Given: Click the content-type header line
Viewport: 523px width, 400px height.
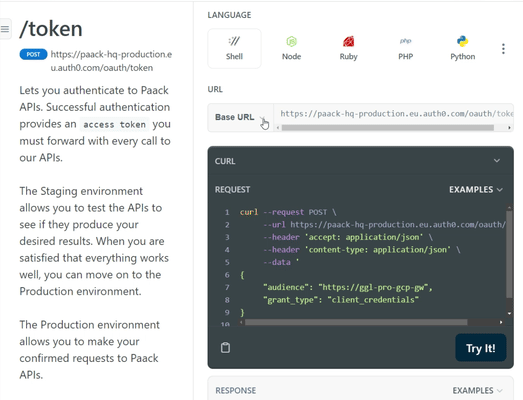Looking at the screenshot, I should coord(362,250).
